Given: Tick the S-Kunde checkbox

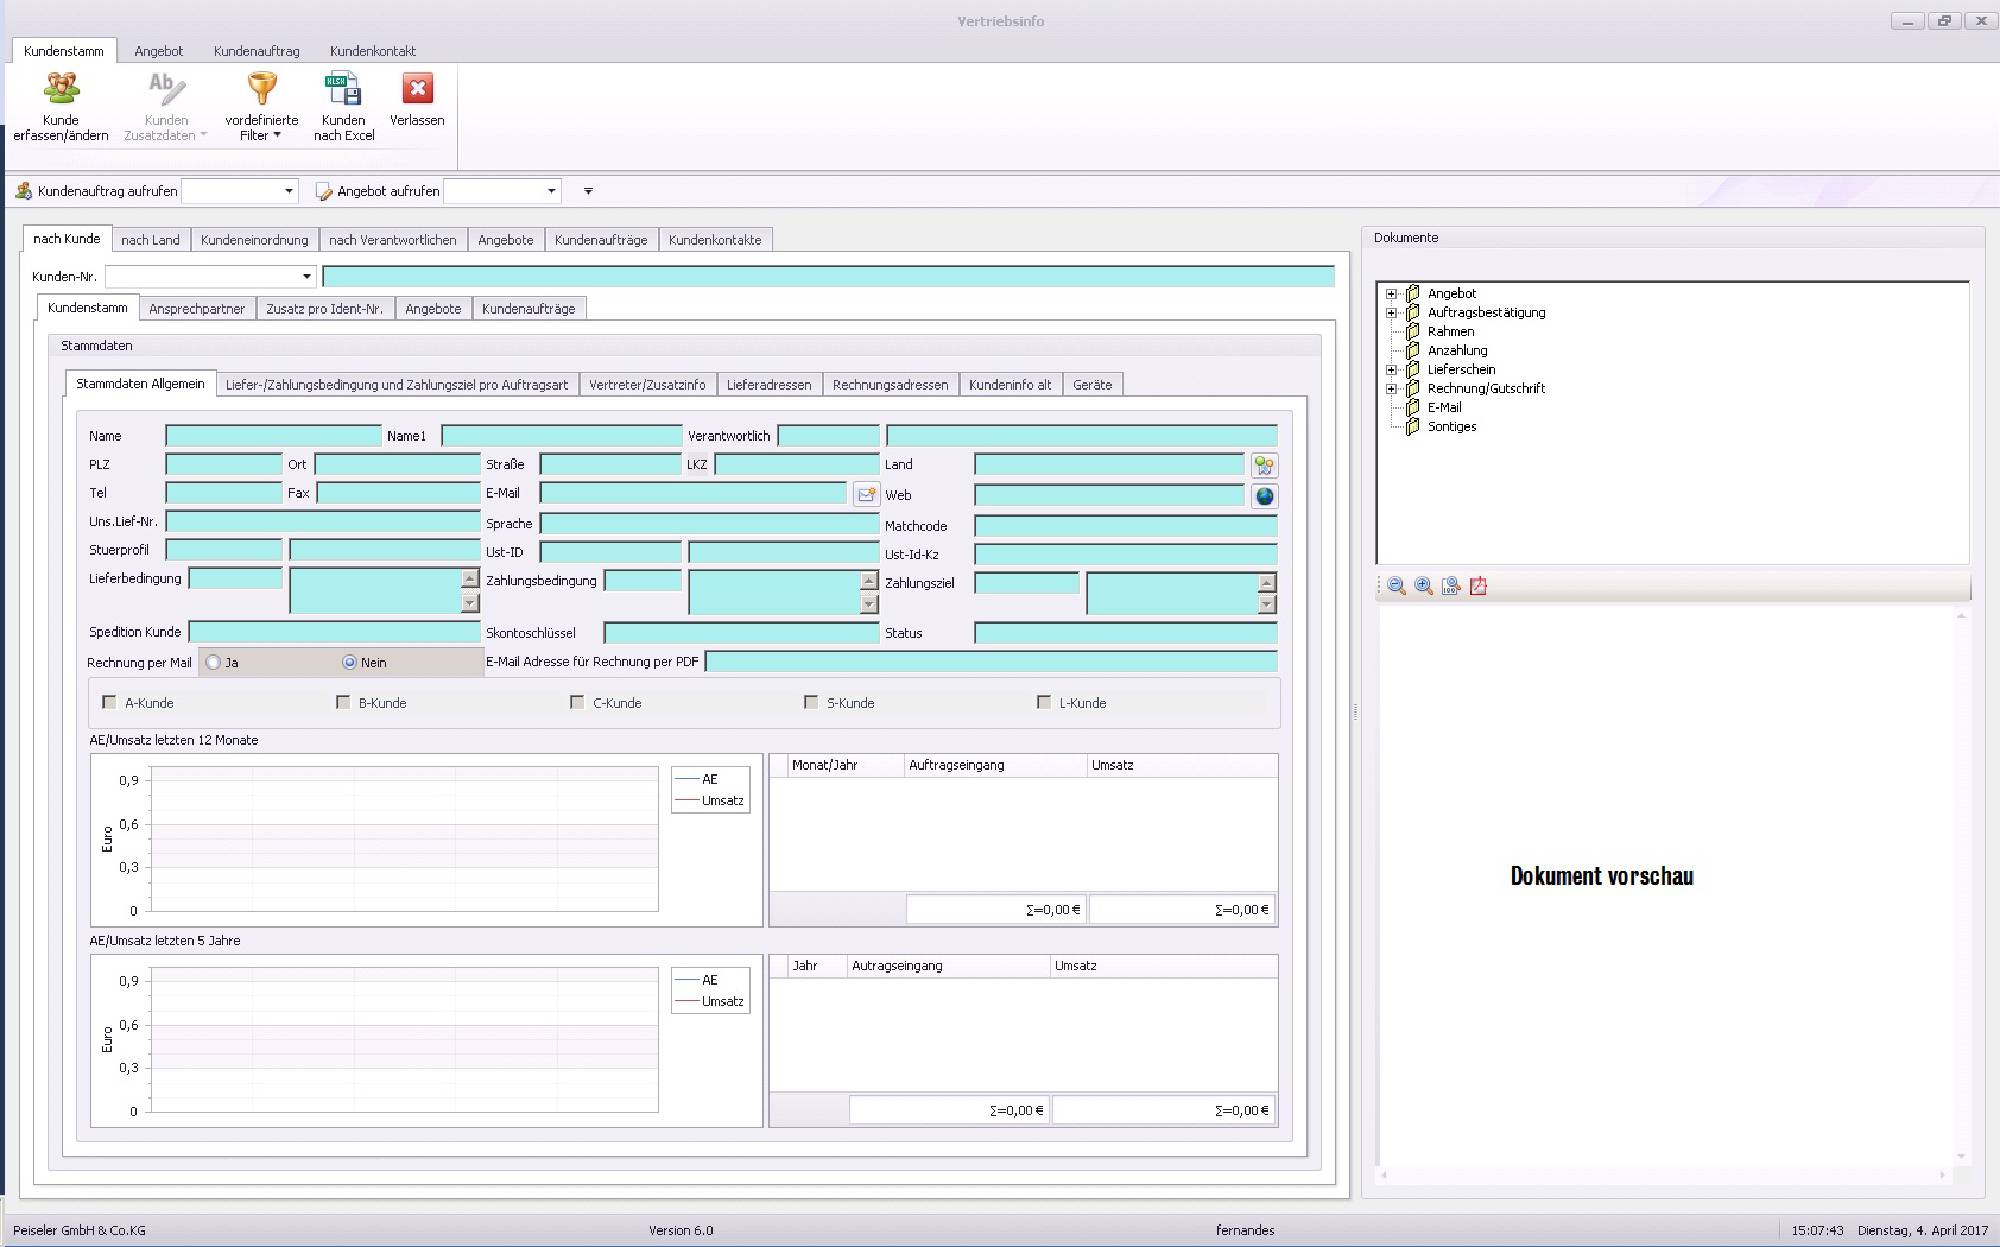Looking at the screenshot, I should (811, 702).
